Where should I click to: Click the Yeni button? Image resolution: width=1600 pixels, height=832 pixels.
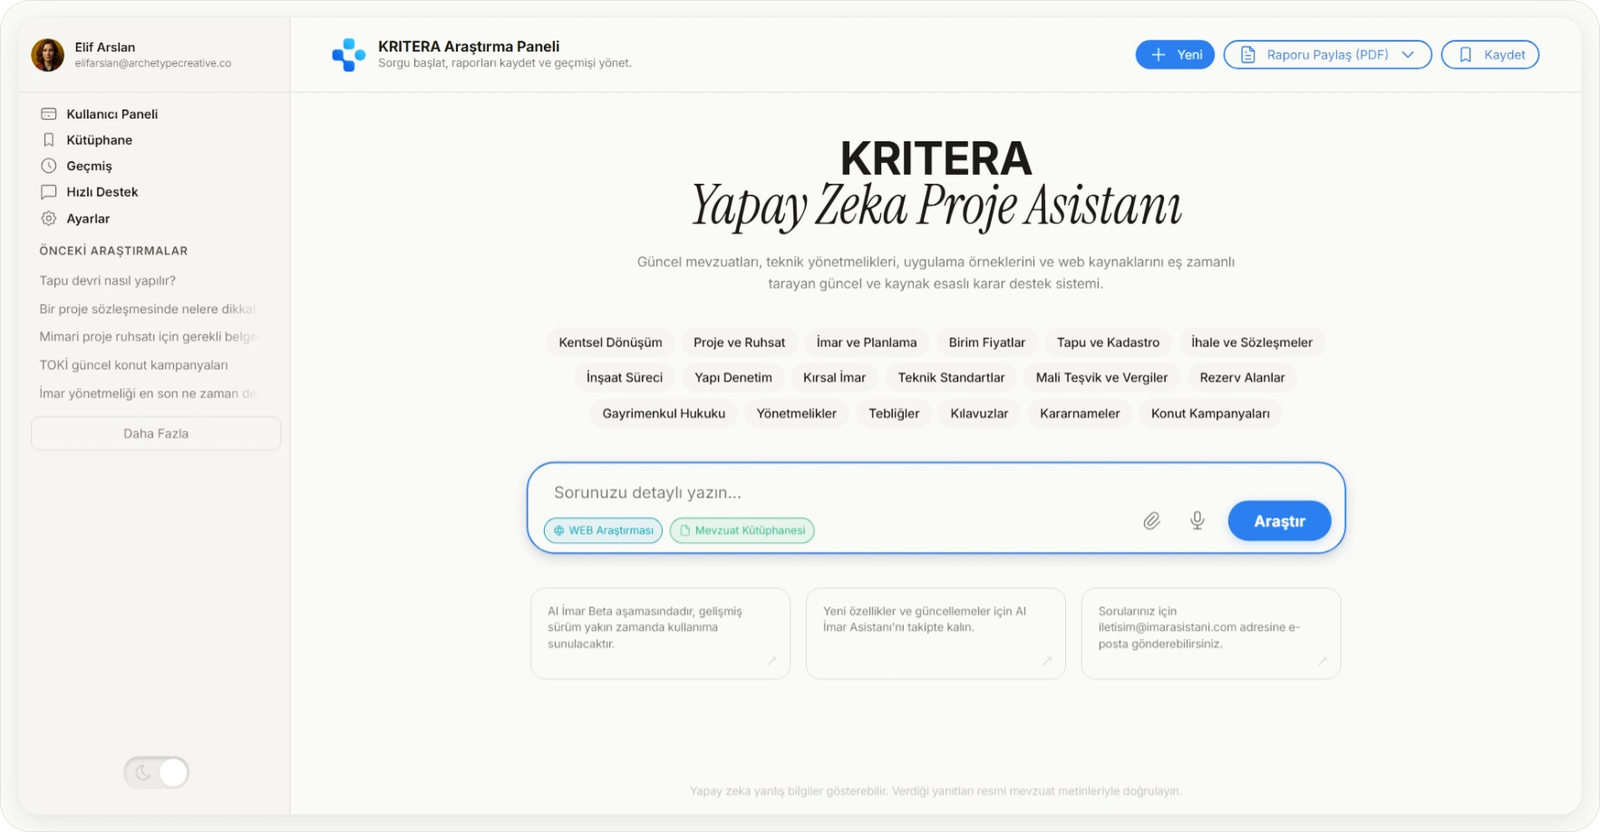tap(1175, 55)
